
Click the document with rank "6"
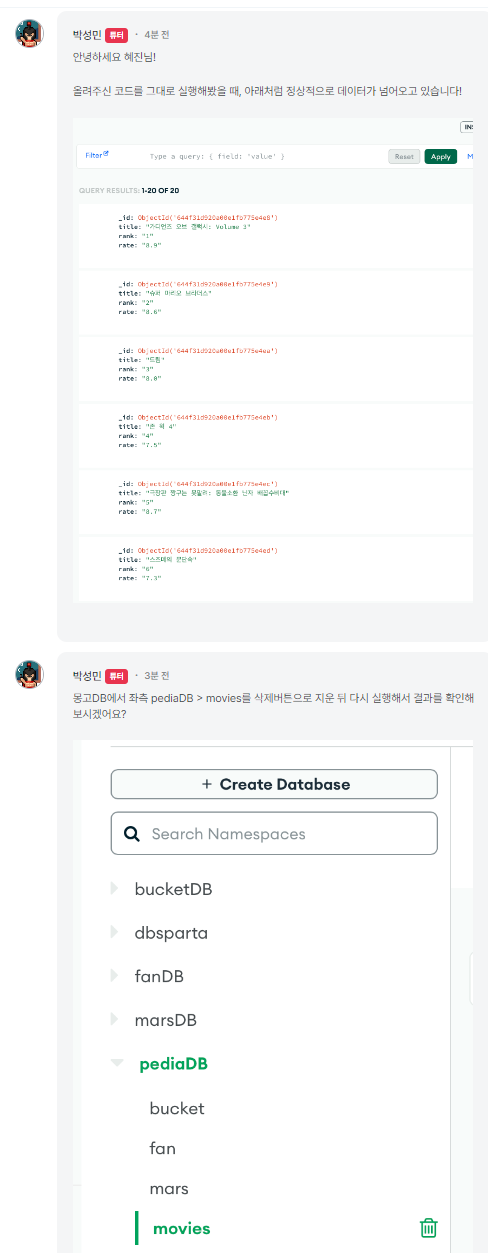coord(275,568)
